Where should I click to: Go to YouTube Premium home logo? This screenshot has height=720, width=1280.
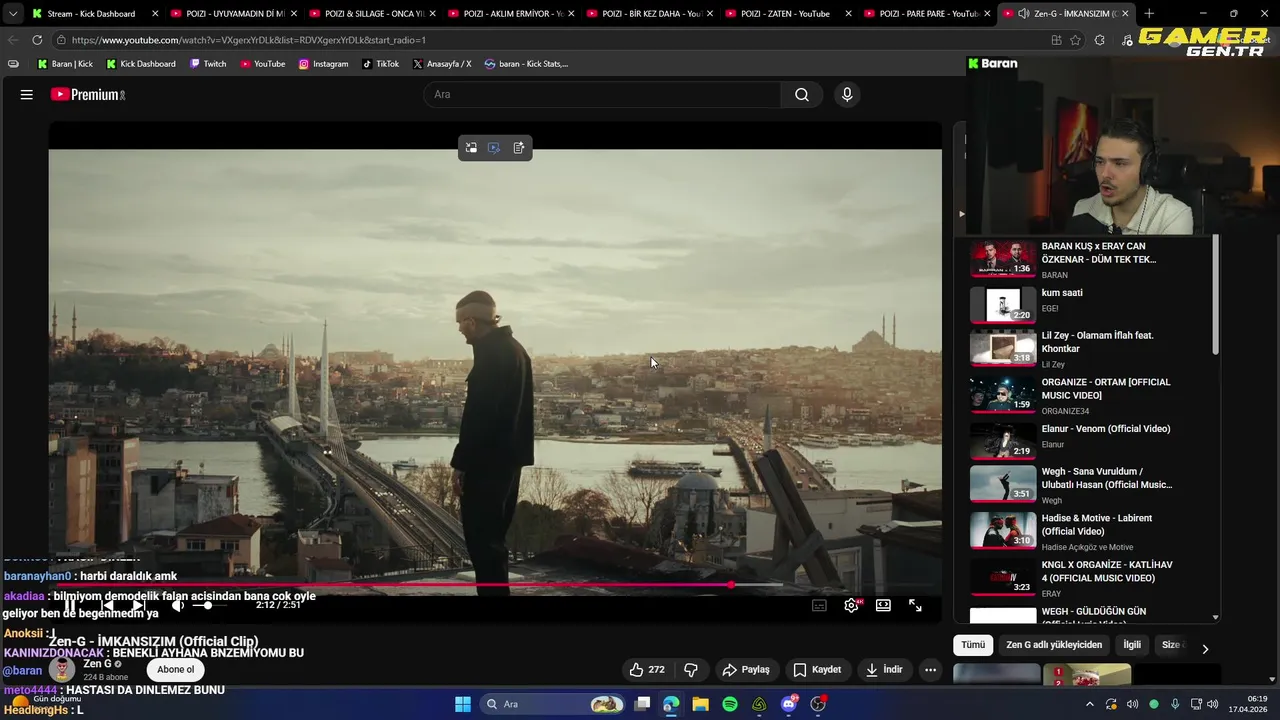tap(87, 95)
